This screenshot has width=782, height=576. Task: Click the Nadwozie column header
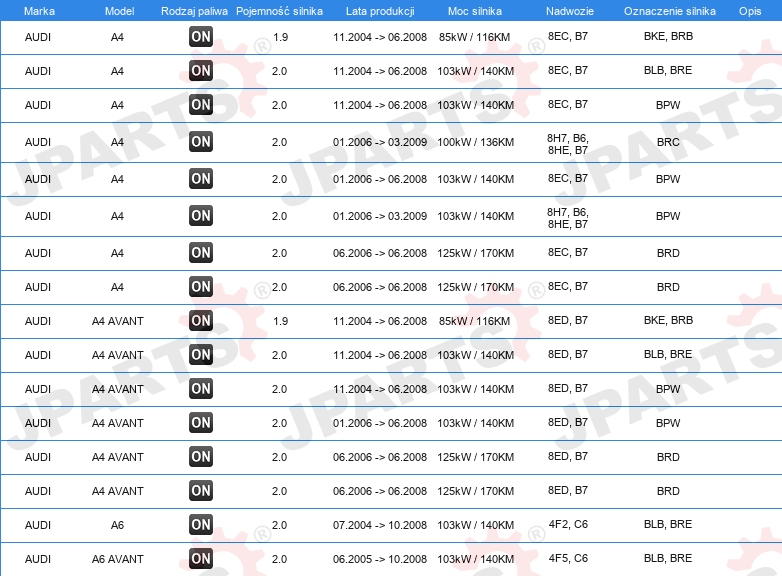(570, 11)
